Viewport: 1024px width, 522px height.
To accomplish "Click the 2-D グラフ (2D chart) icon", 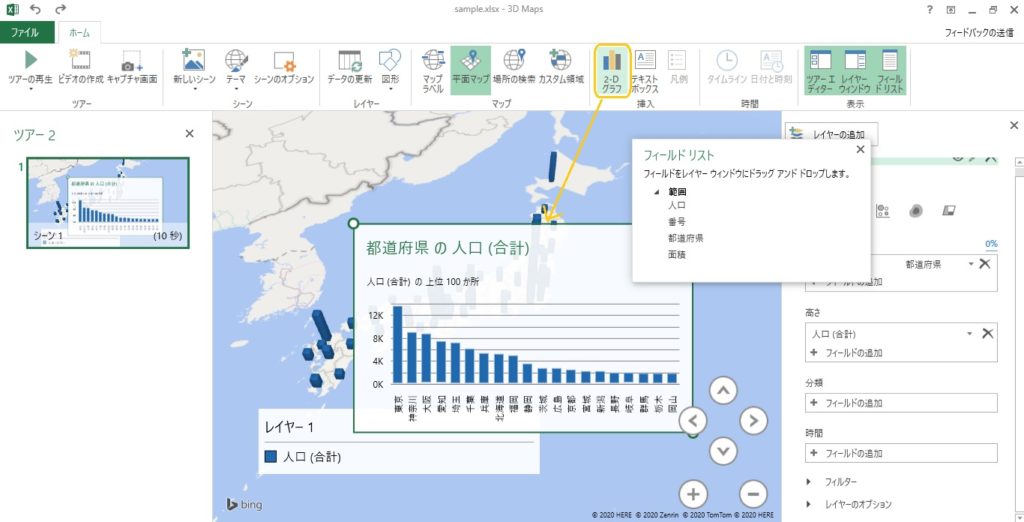I will [612, 70].
